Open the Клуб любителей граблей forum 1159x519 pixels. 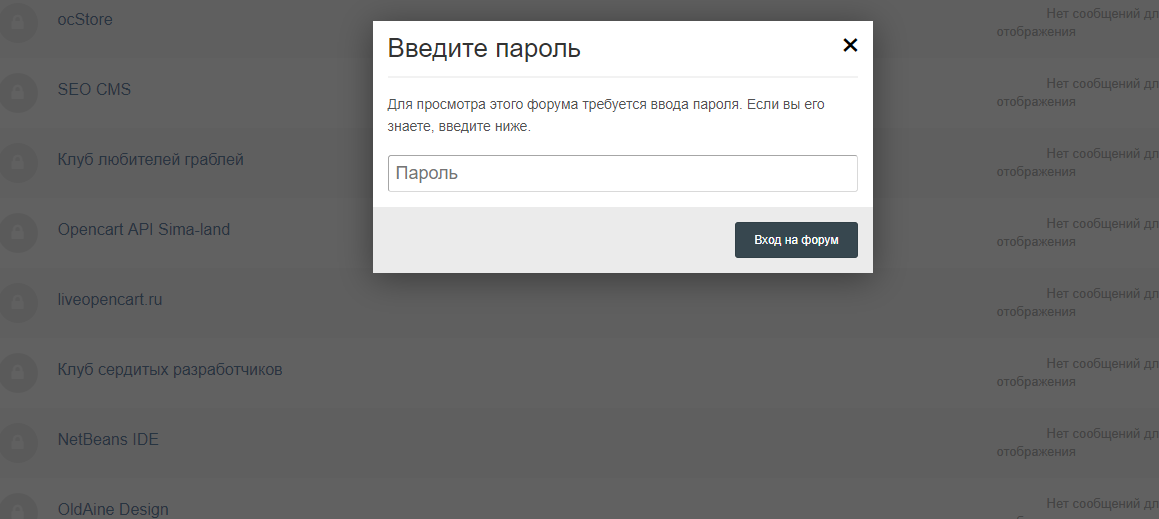click(x=151, y=160)
